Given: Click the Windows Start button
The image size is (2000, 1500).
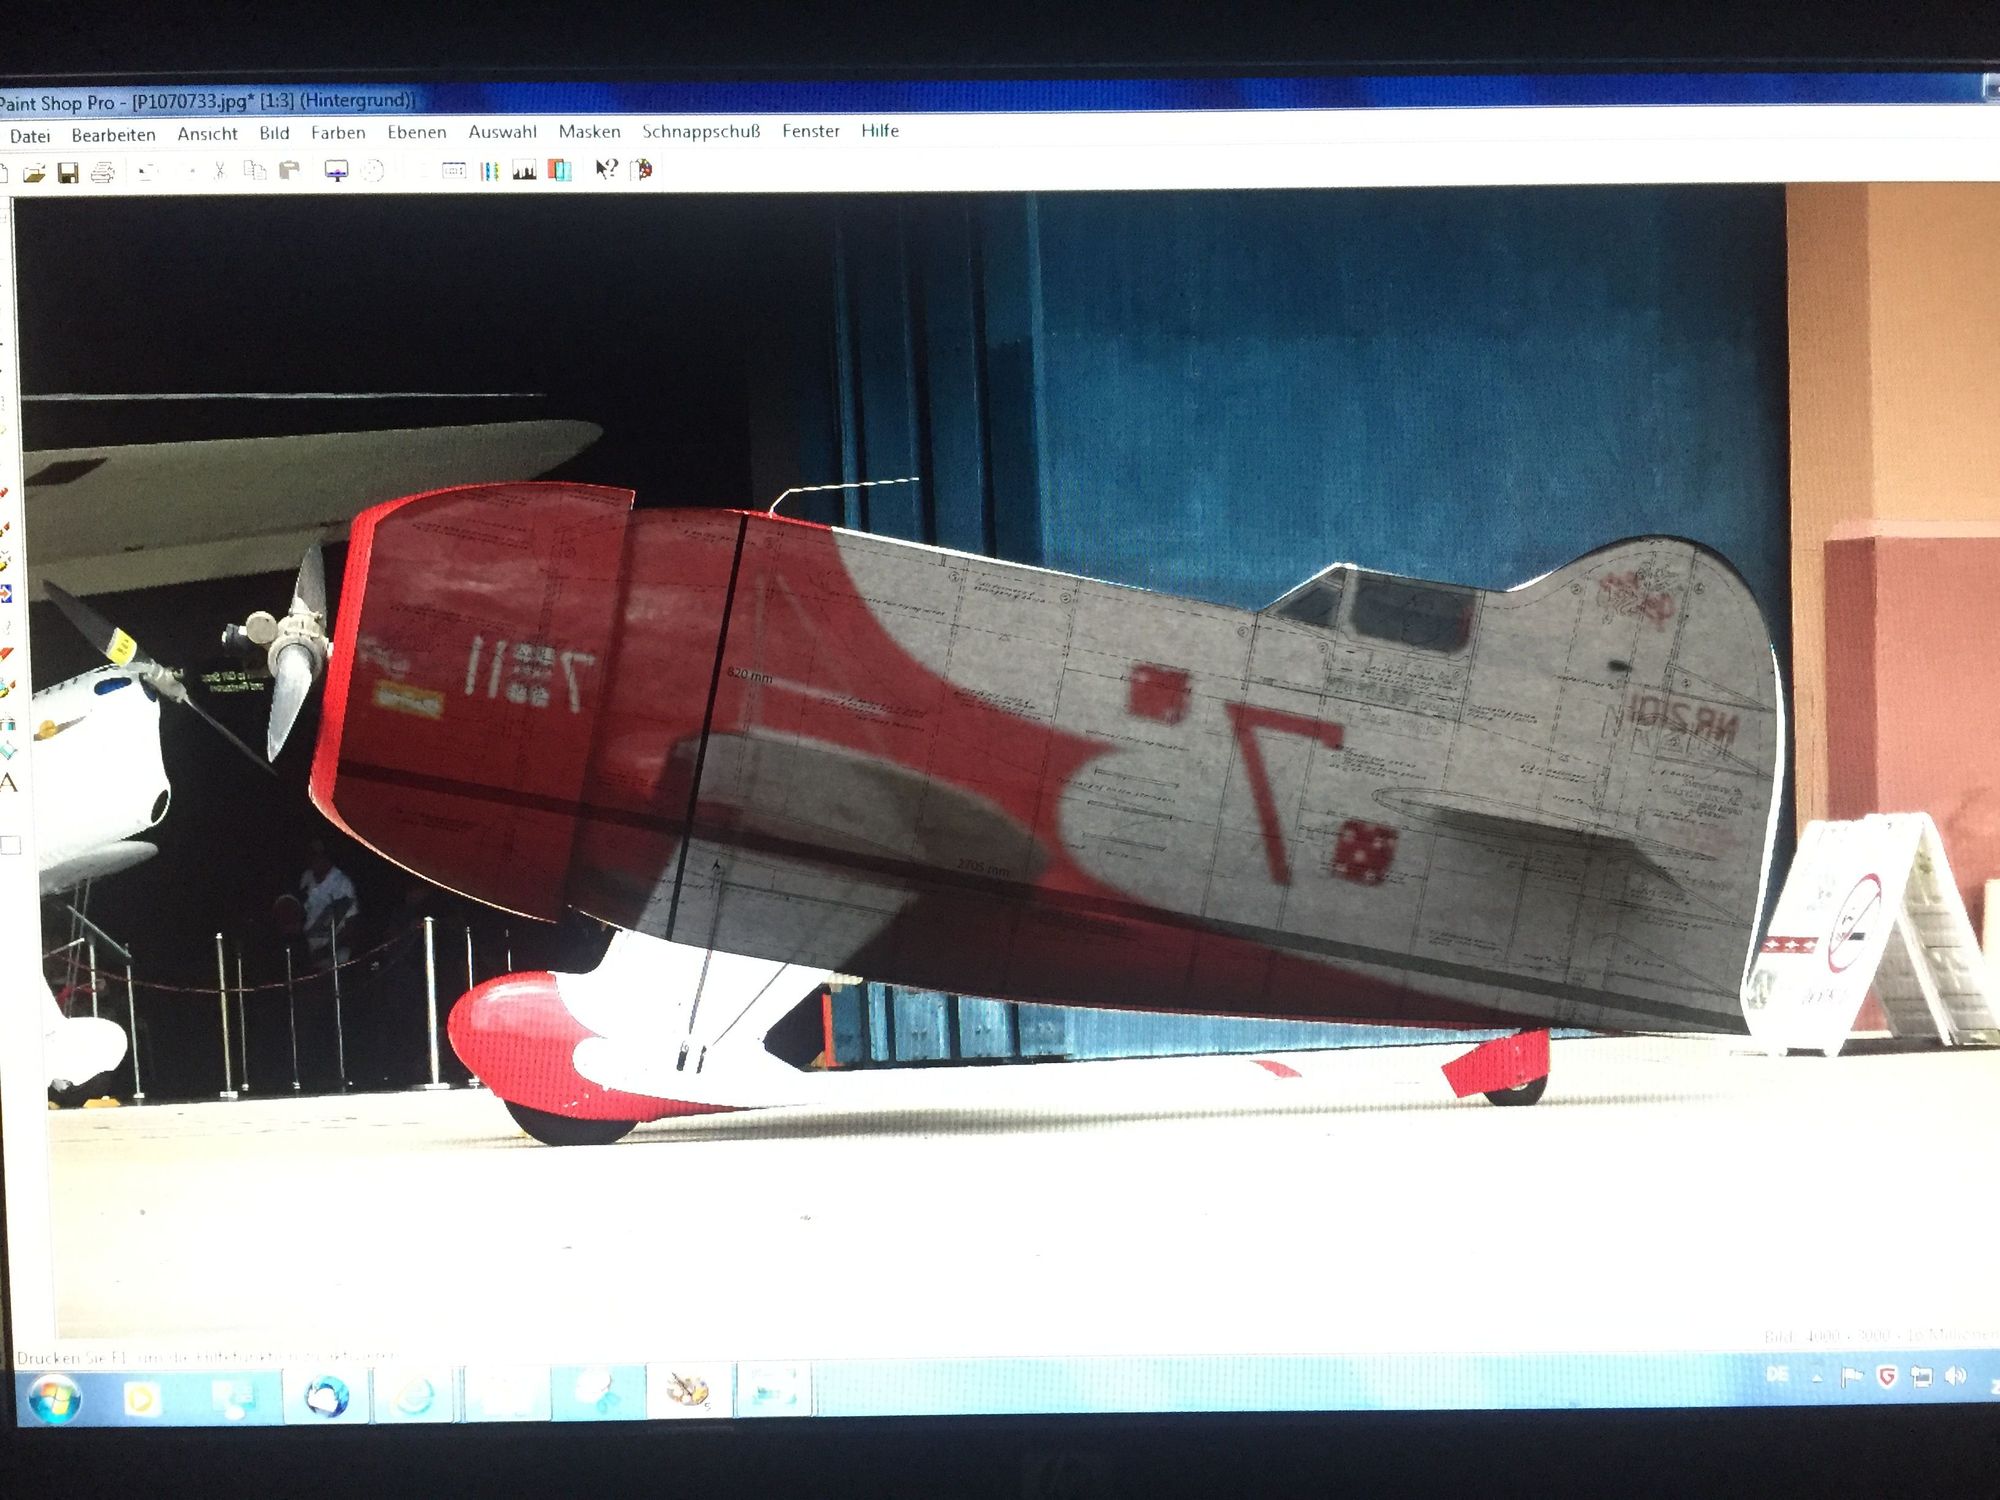Looking at the screenshot, I should click(53, 1396).
